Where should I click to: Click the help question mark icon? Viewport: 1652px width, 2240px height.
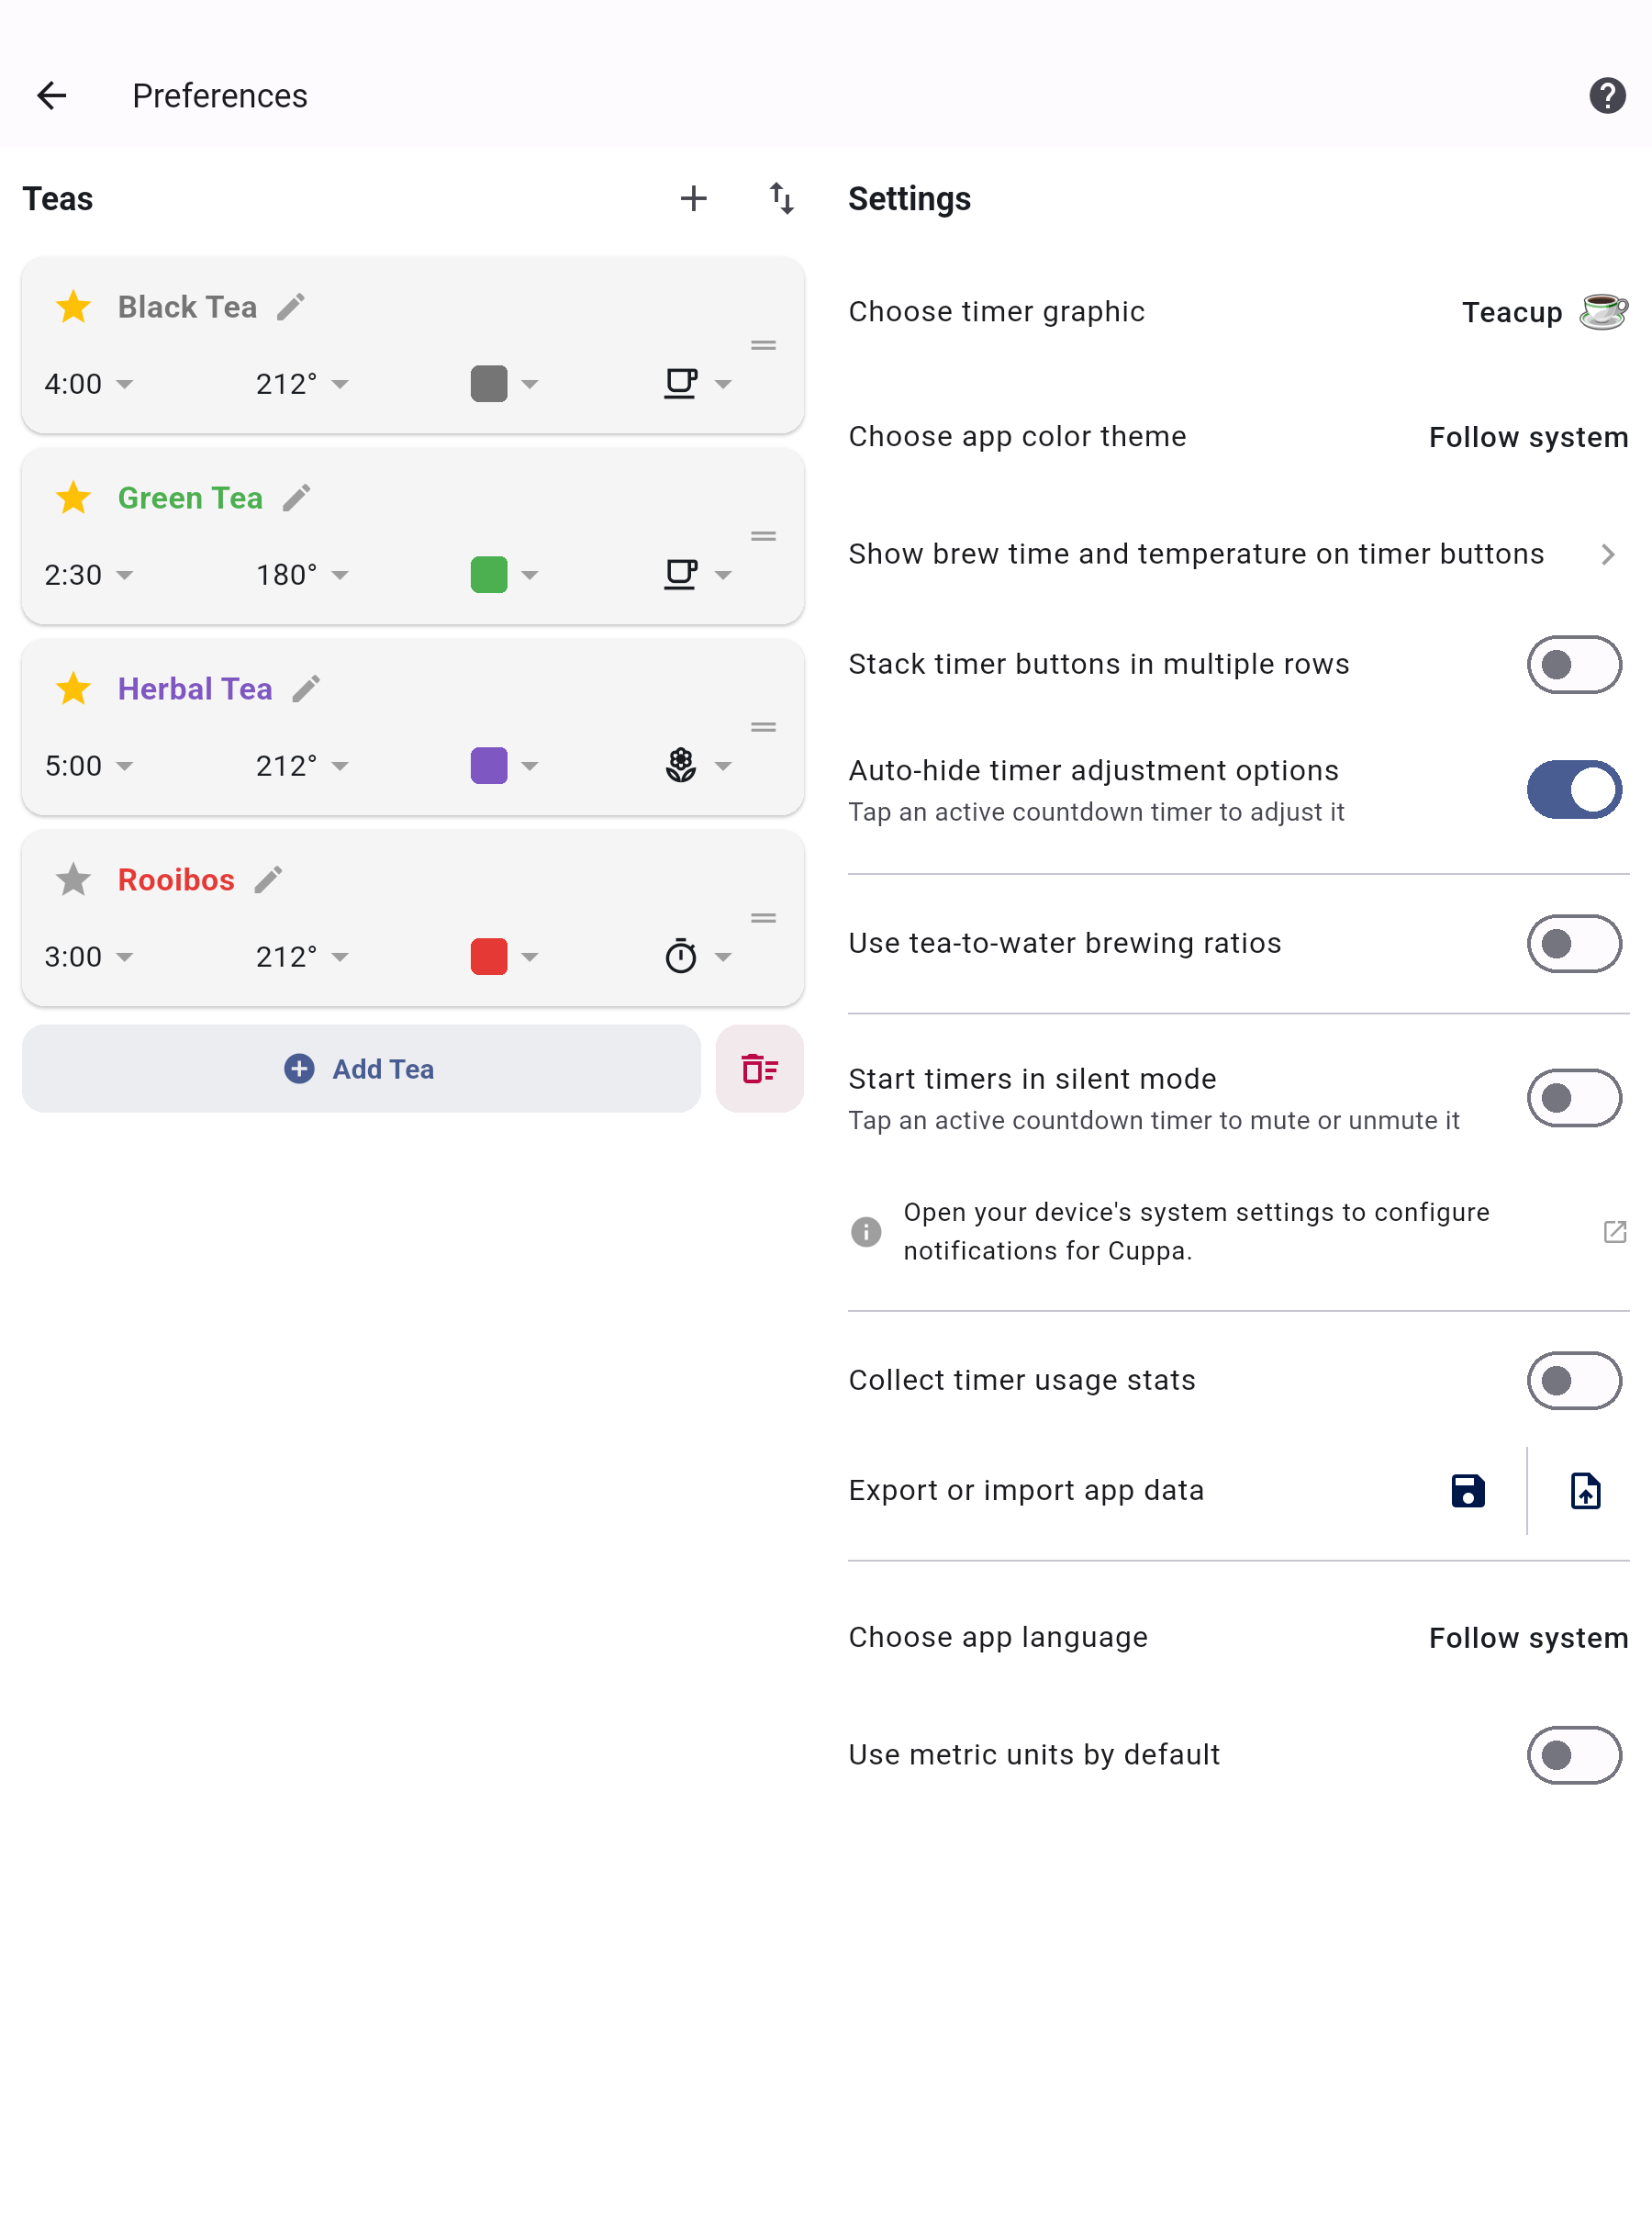pyautogui.click(x=1607, y=96)
